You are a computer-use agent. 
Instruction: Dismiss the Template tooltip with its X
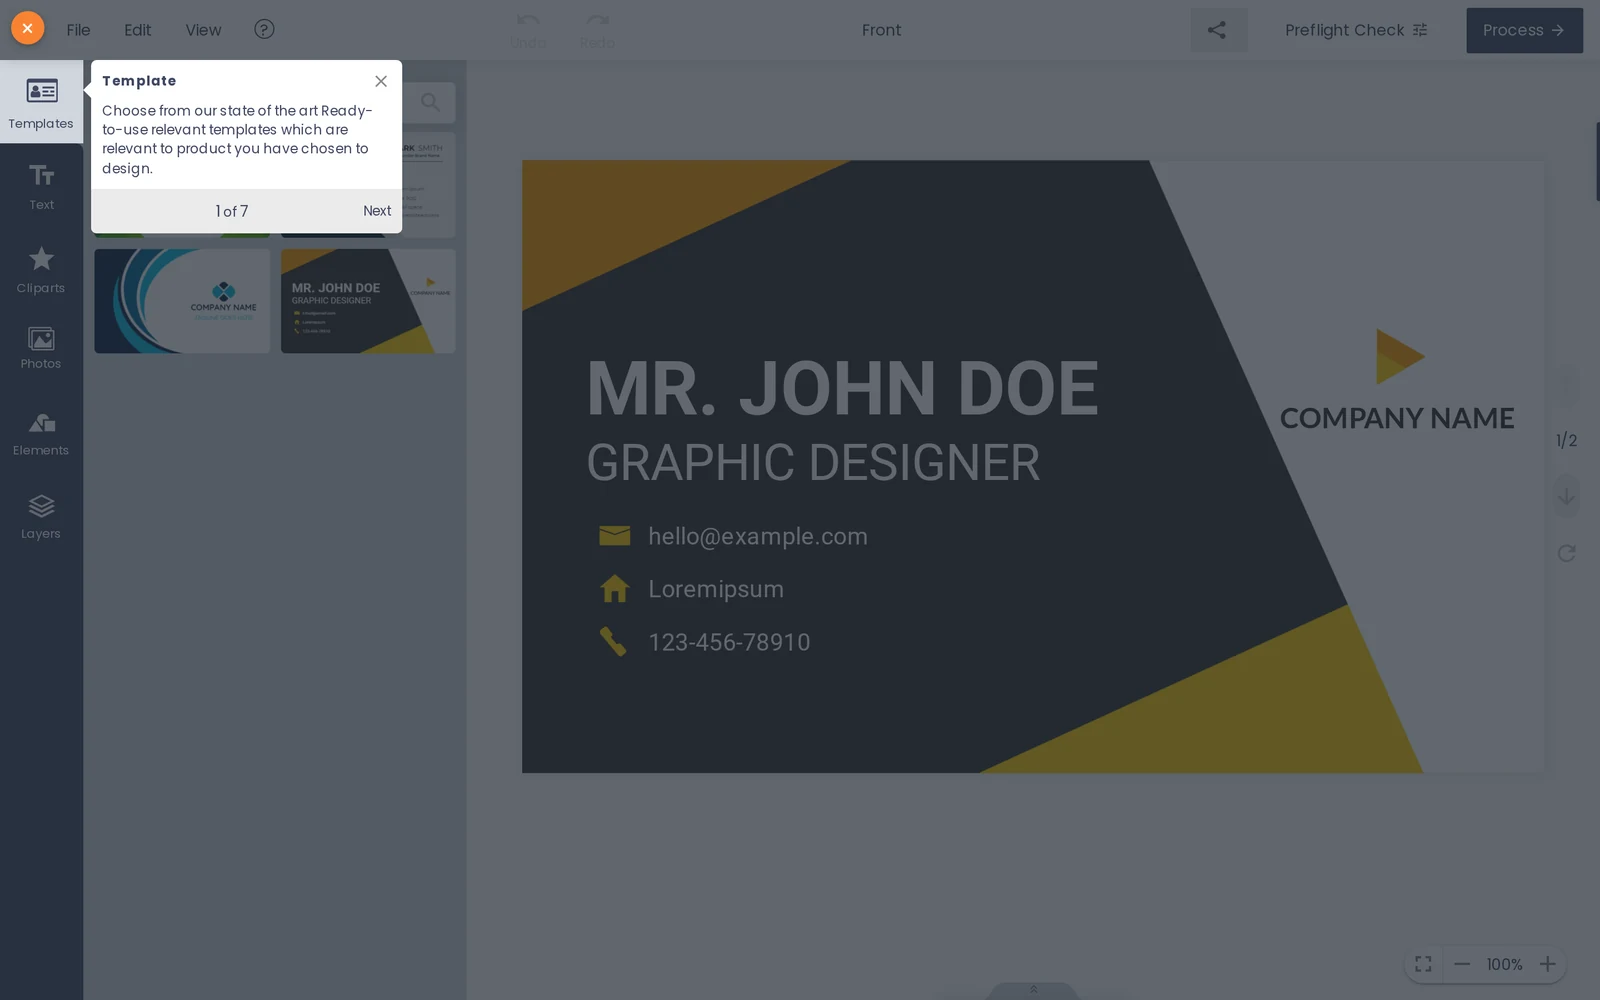(381, 81)
